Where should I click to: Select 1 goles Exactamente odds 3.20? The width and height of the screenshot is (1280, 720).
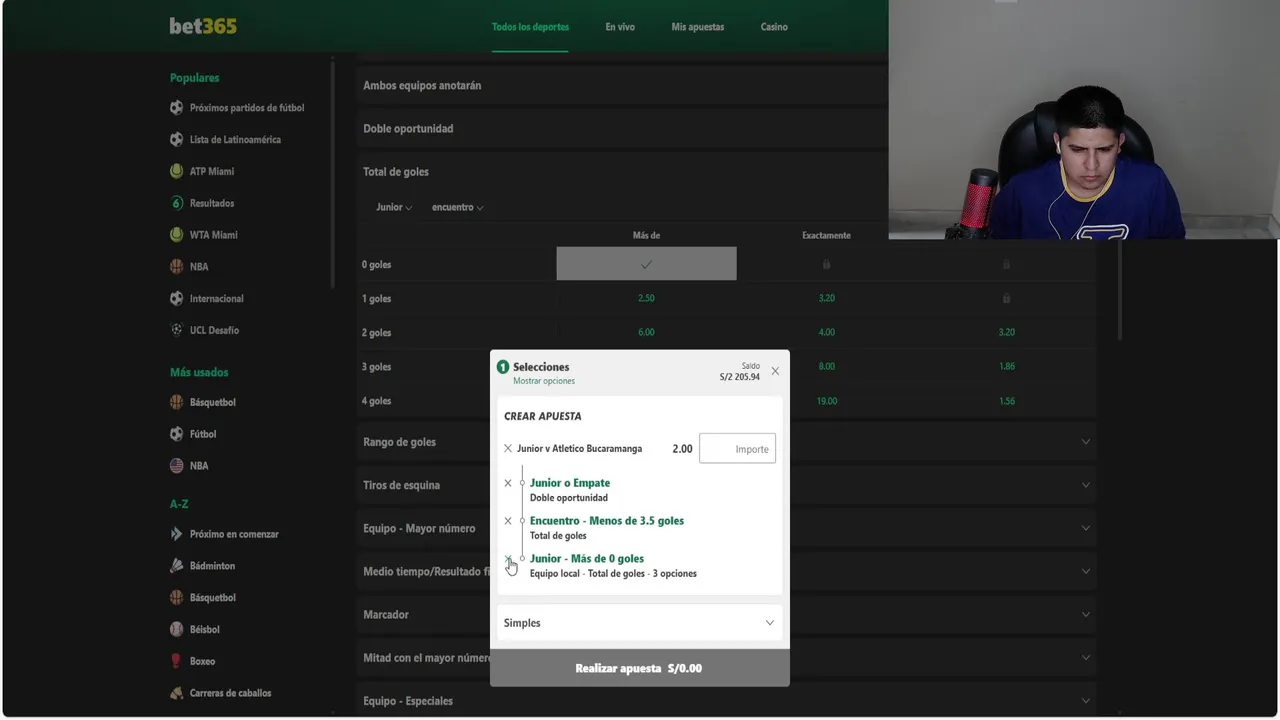point(826,298)
